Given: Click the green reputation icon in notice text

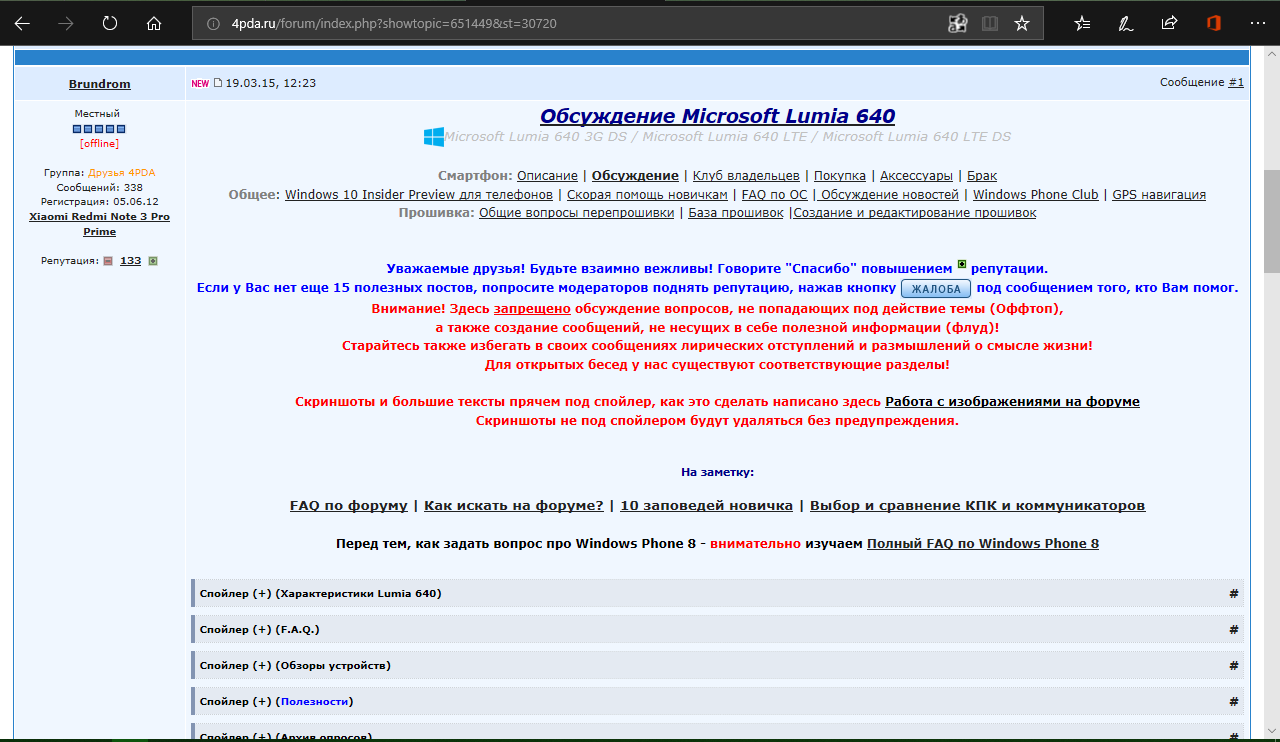Looking at the screenshot, I should coord(962,265).
